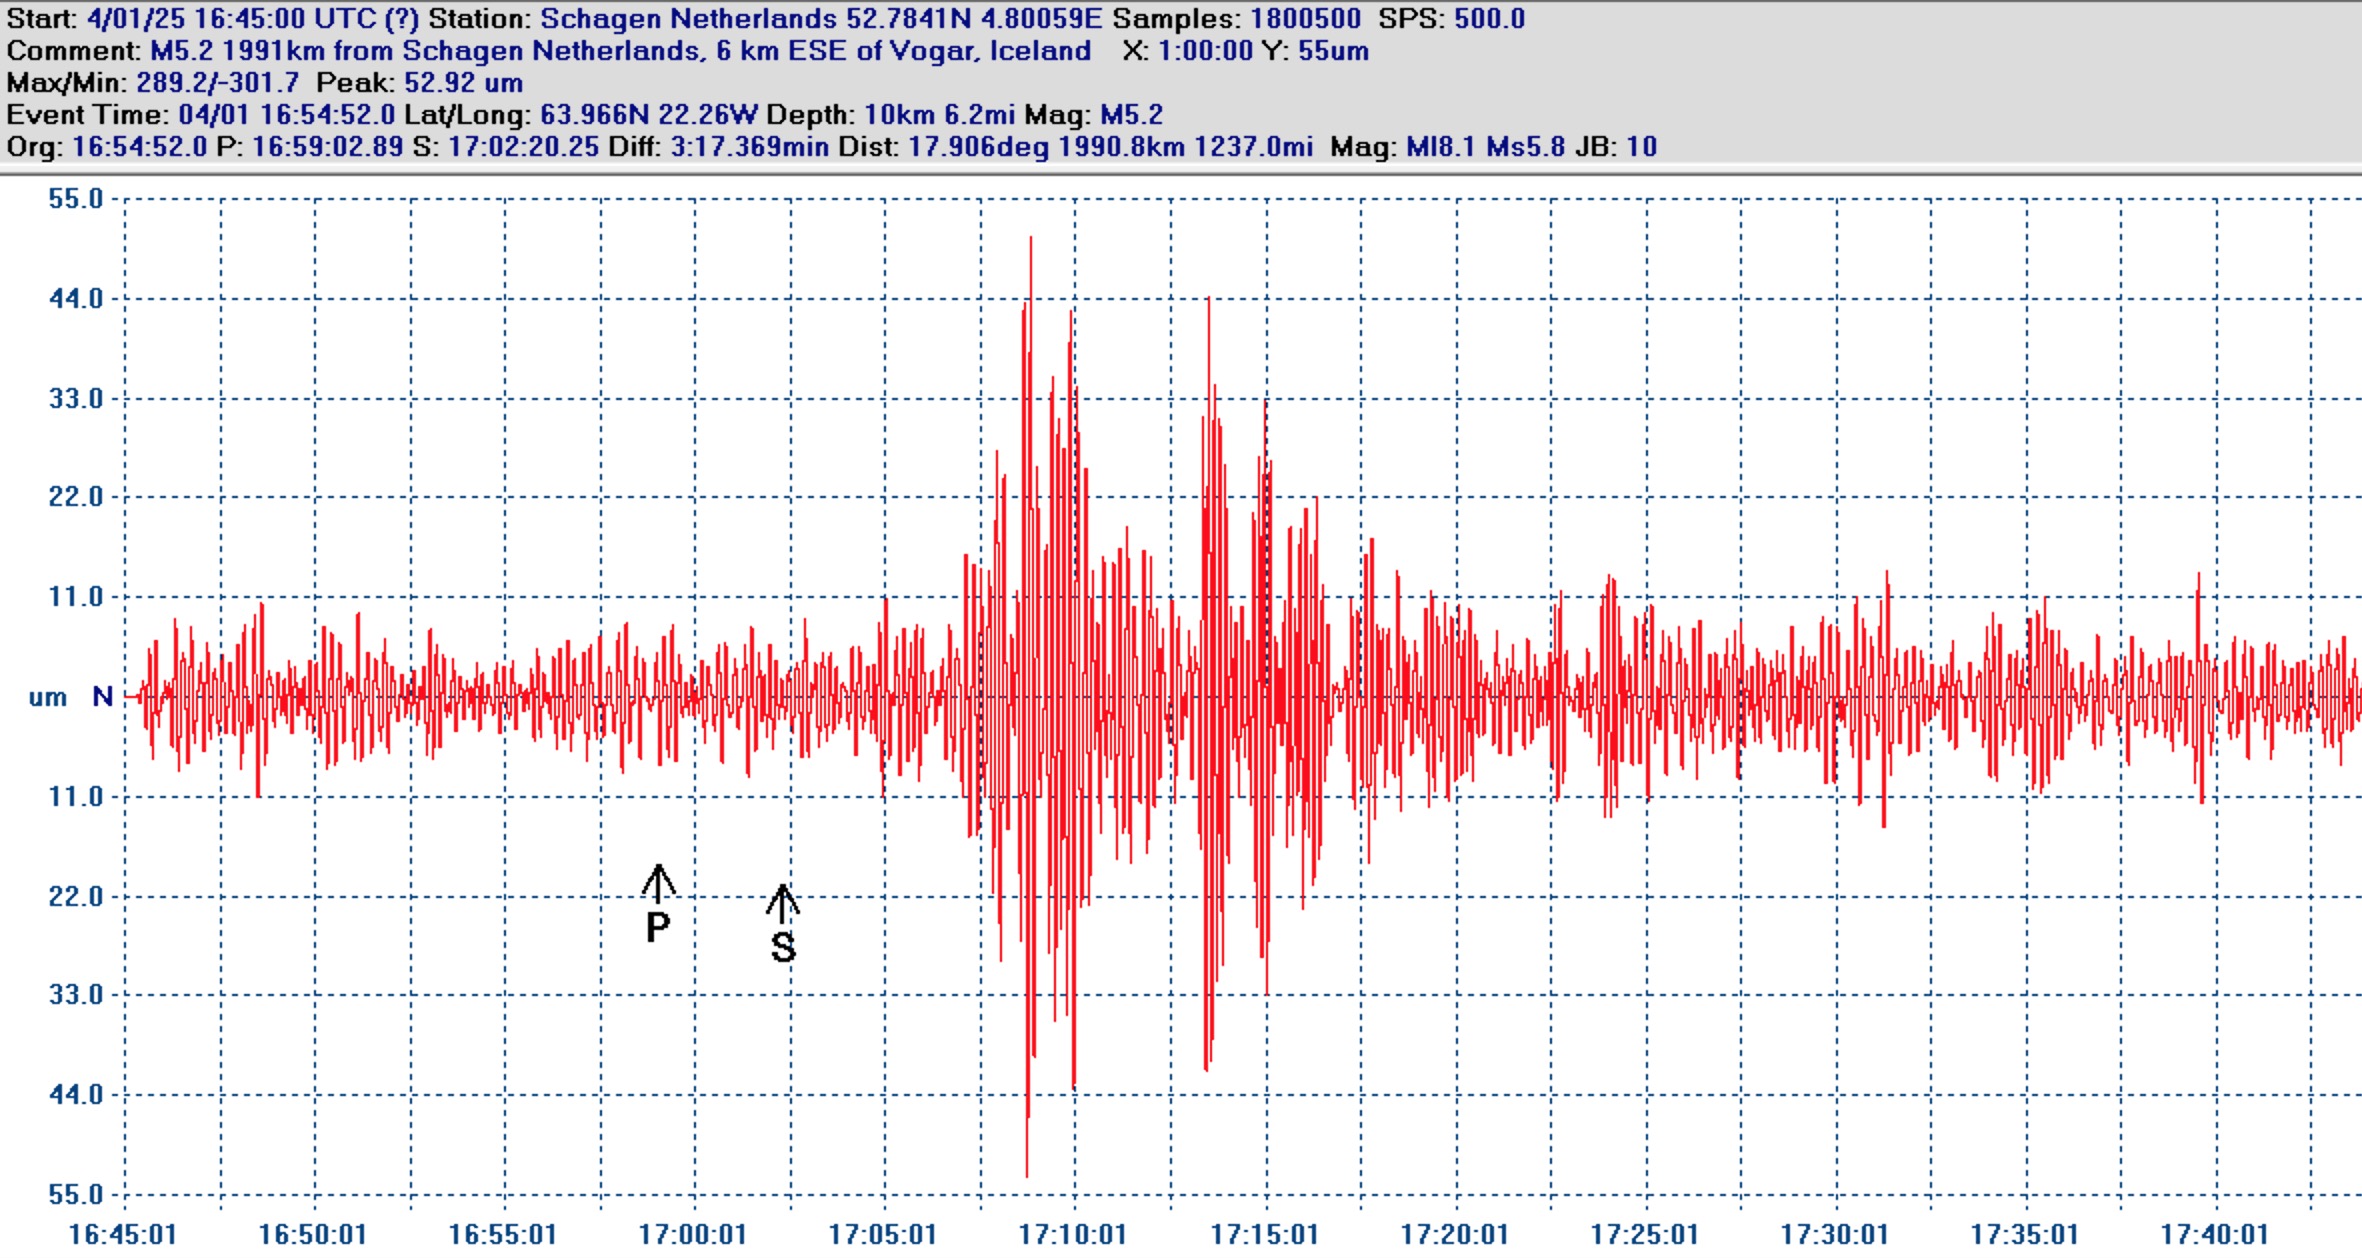This screenshot has width=2362, height=1258.
Task: Click the Samples value 1800500
Action: click(x=1305, y=19)
